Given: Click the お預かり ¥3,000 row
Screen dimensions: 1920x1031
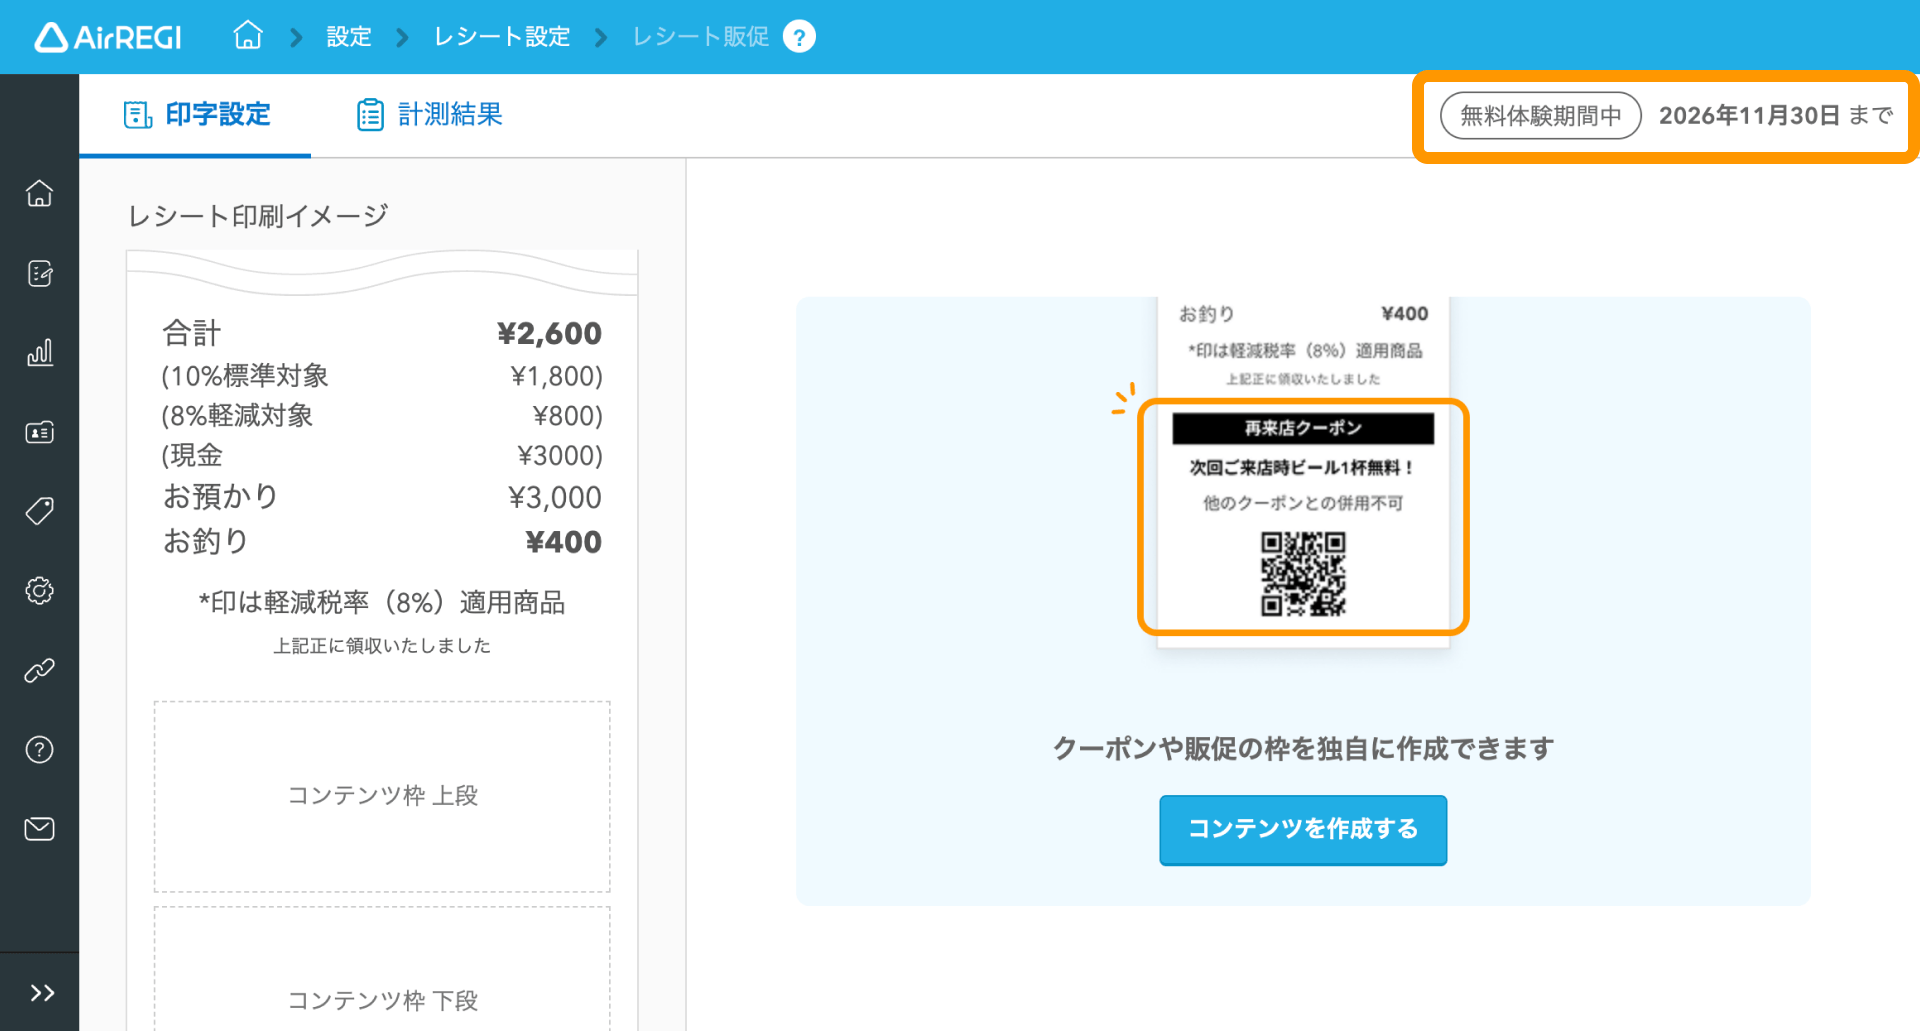Looking at the screenshot, I should pyautogui.click(x=382, y=497).
